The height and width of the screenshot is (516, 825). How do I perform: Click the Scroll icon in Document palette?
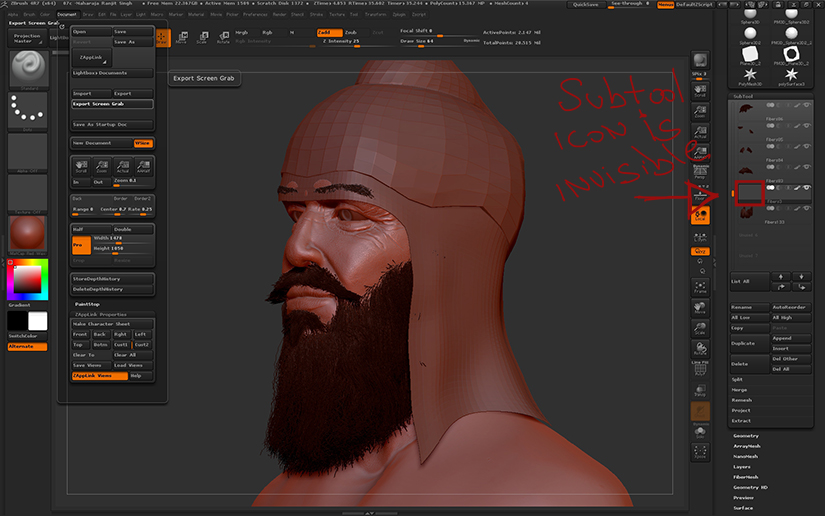(81, 166)
